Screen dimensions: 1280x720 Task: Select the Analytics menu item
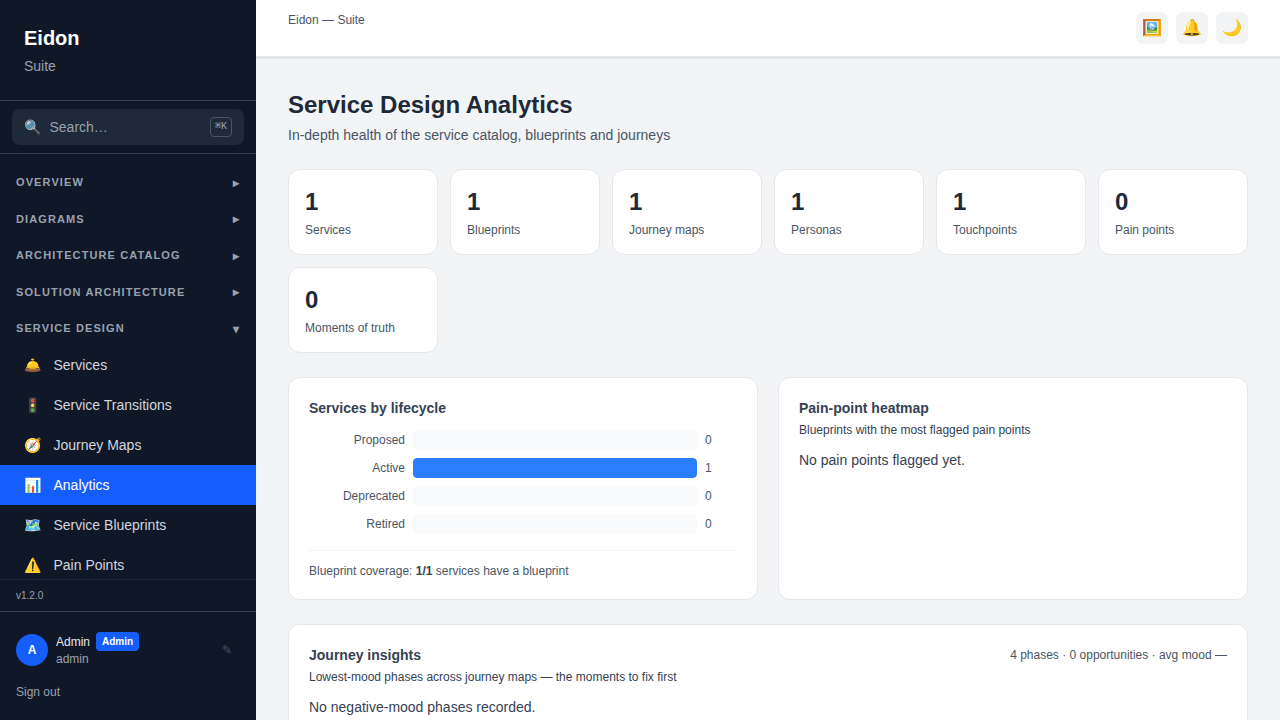[x=128, y=485]
